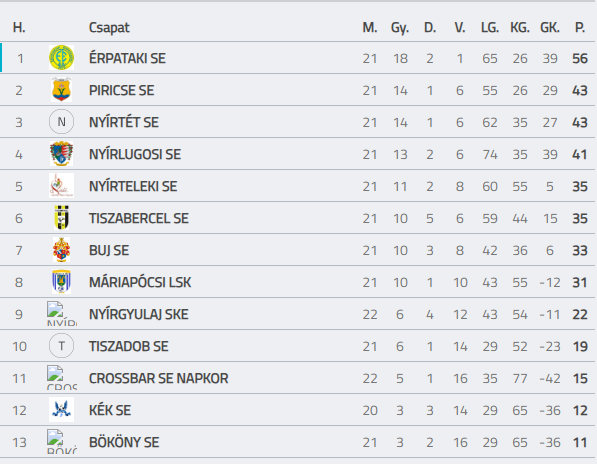Click the Érpataki SE team crest
This screenshot has height=464, width=597.
click(x=61, y=58)
